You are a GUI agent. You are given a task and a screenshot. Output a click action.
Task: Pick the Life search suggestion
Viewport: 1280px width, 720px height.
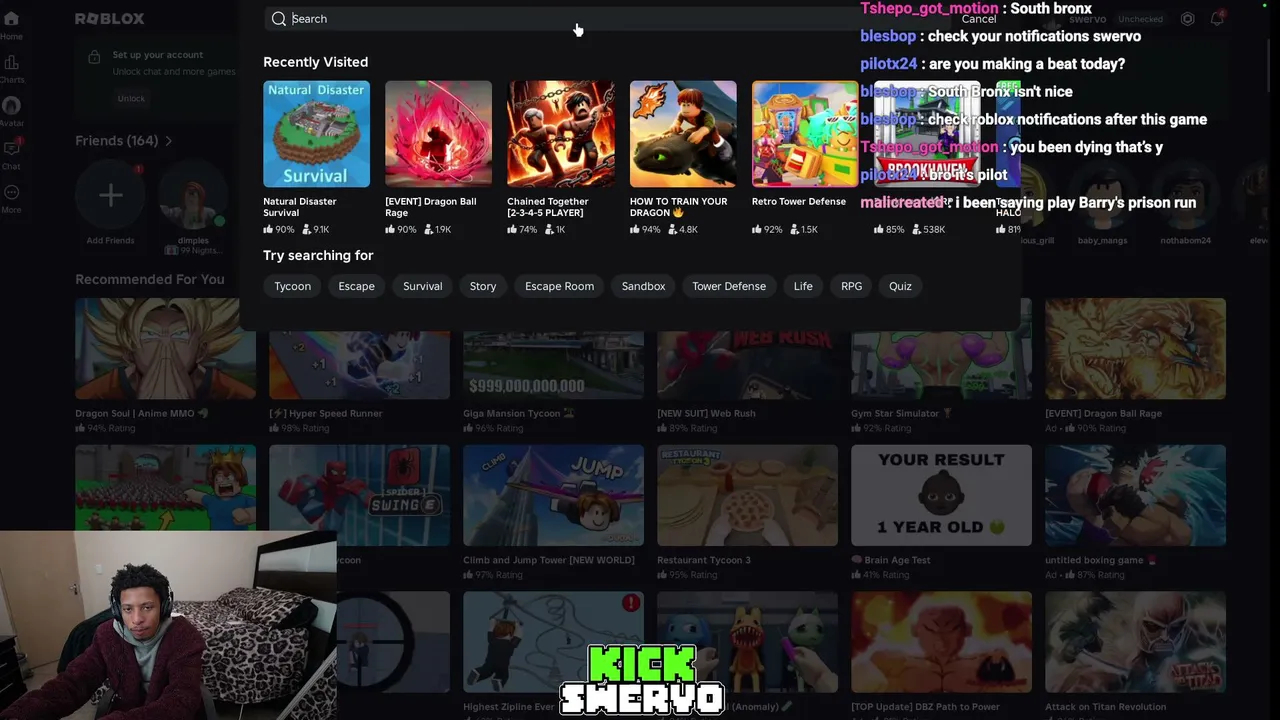pyautogui.click(x=803, y=286)
